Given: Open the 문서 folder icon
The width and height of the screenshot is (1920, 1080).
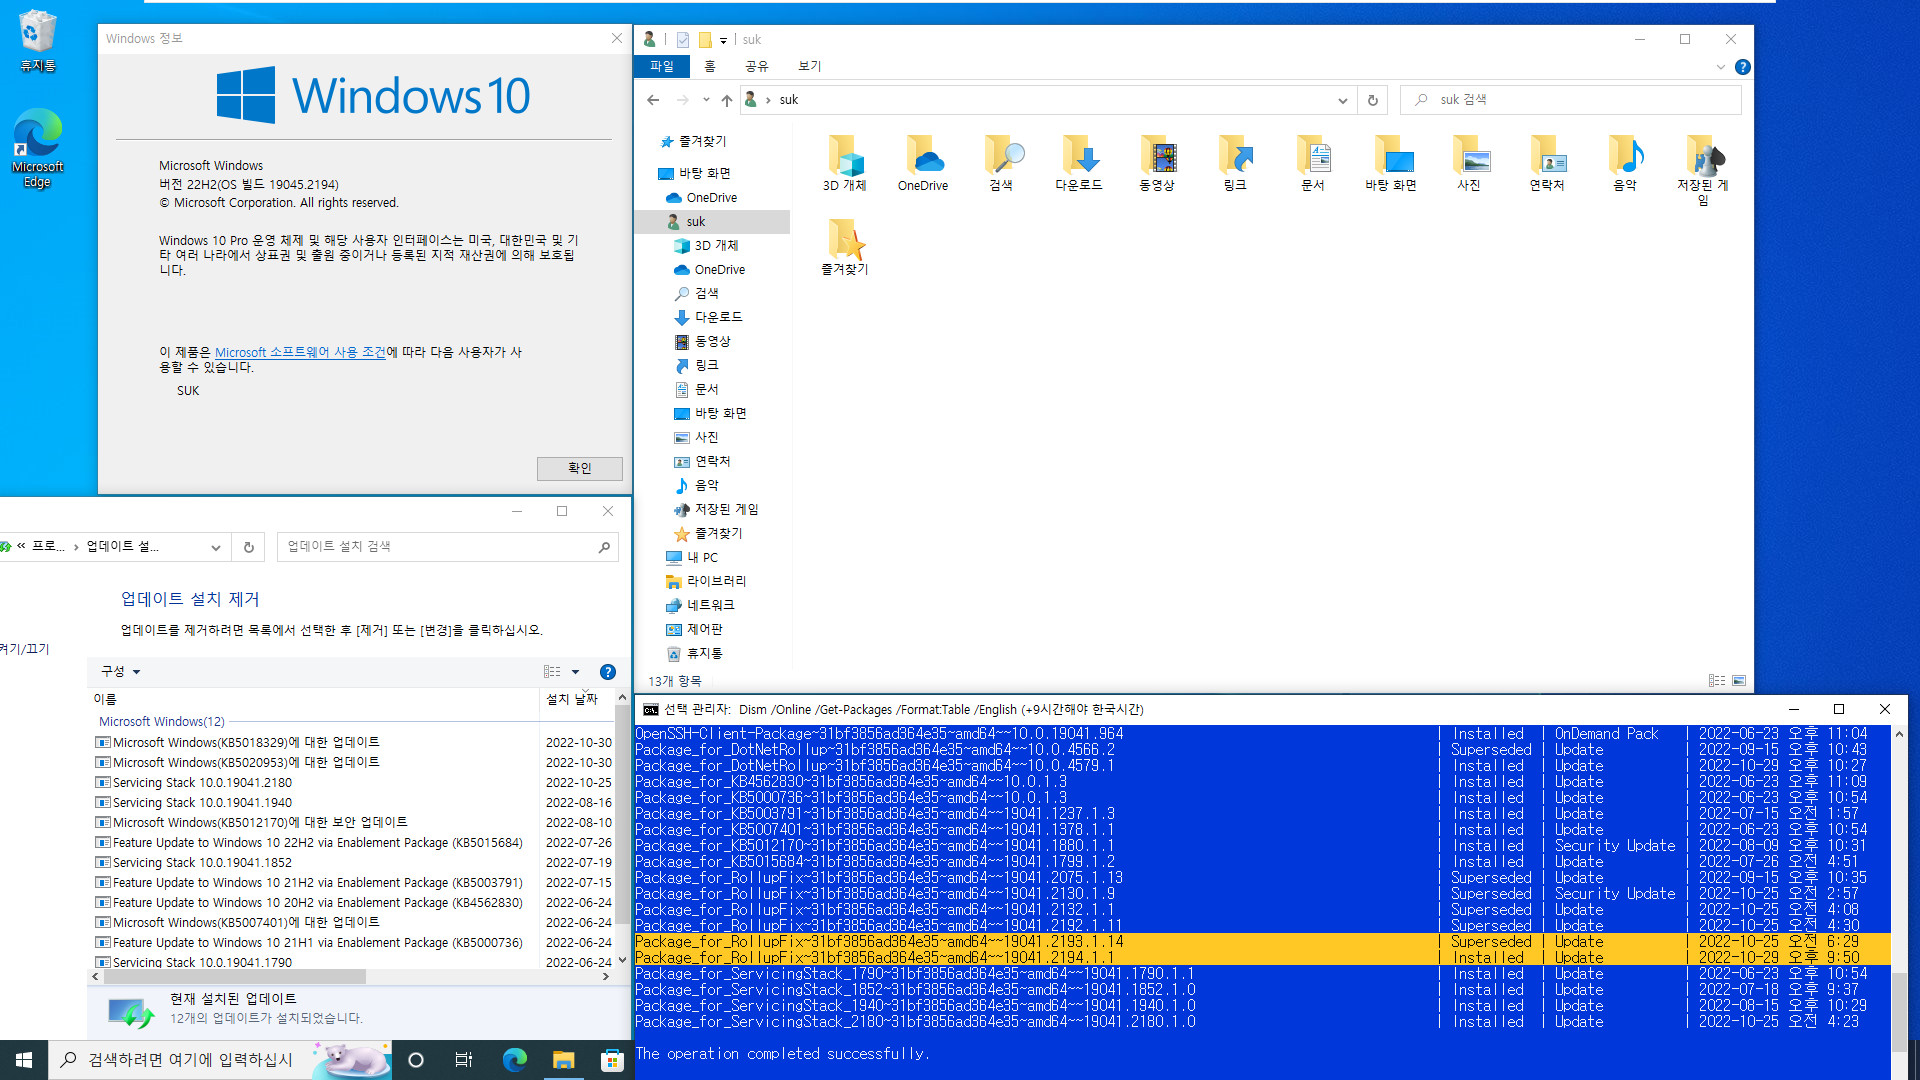Looking at the screenshot, I should pyautogui.click(x=1312, y=163).
